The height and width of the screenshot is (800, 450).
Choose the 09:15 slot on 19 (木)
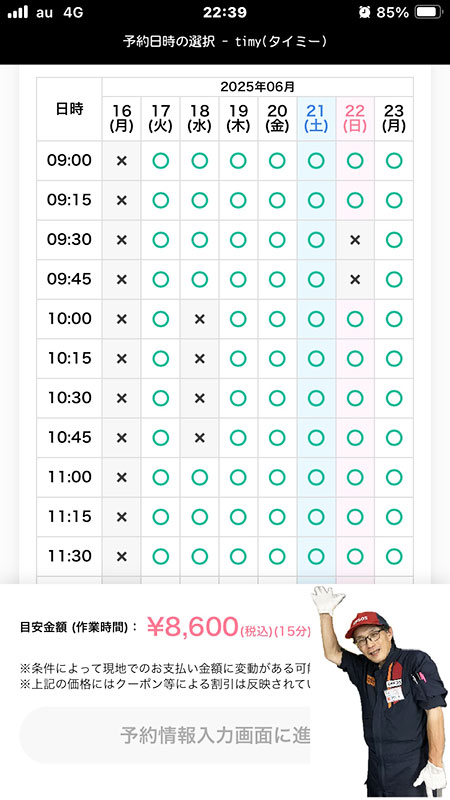click(x=238, y=200)
